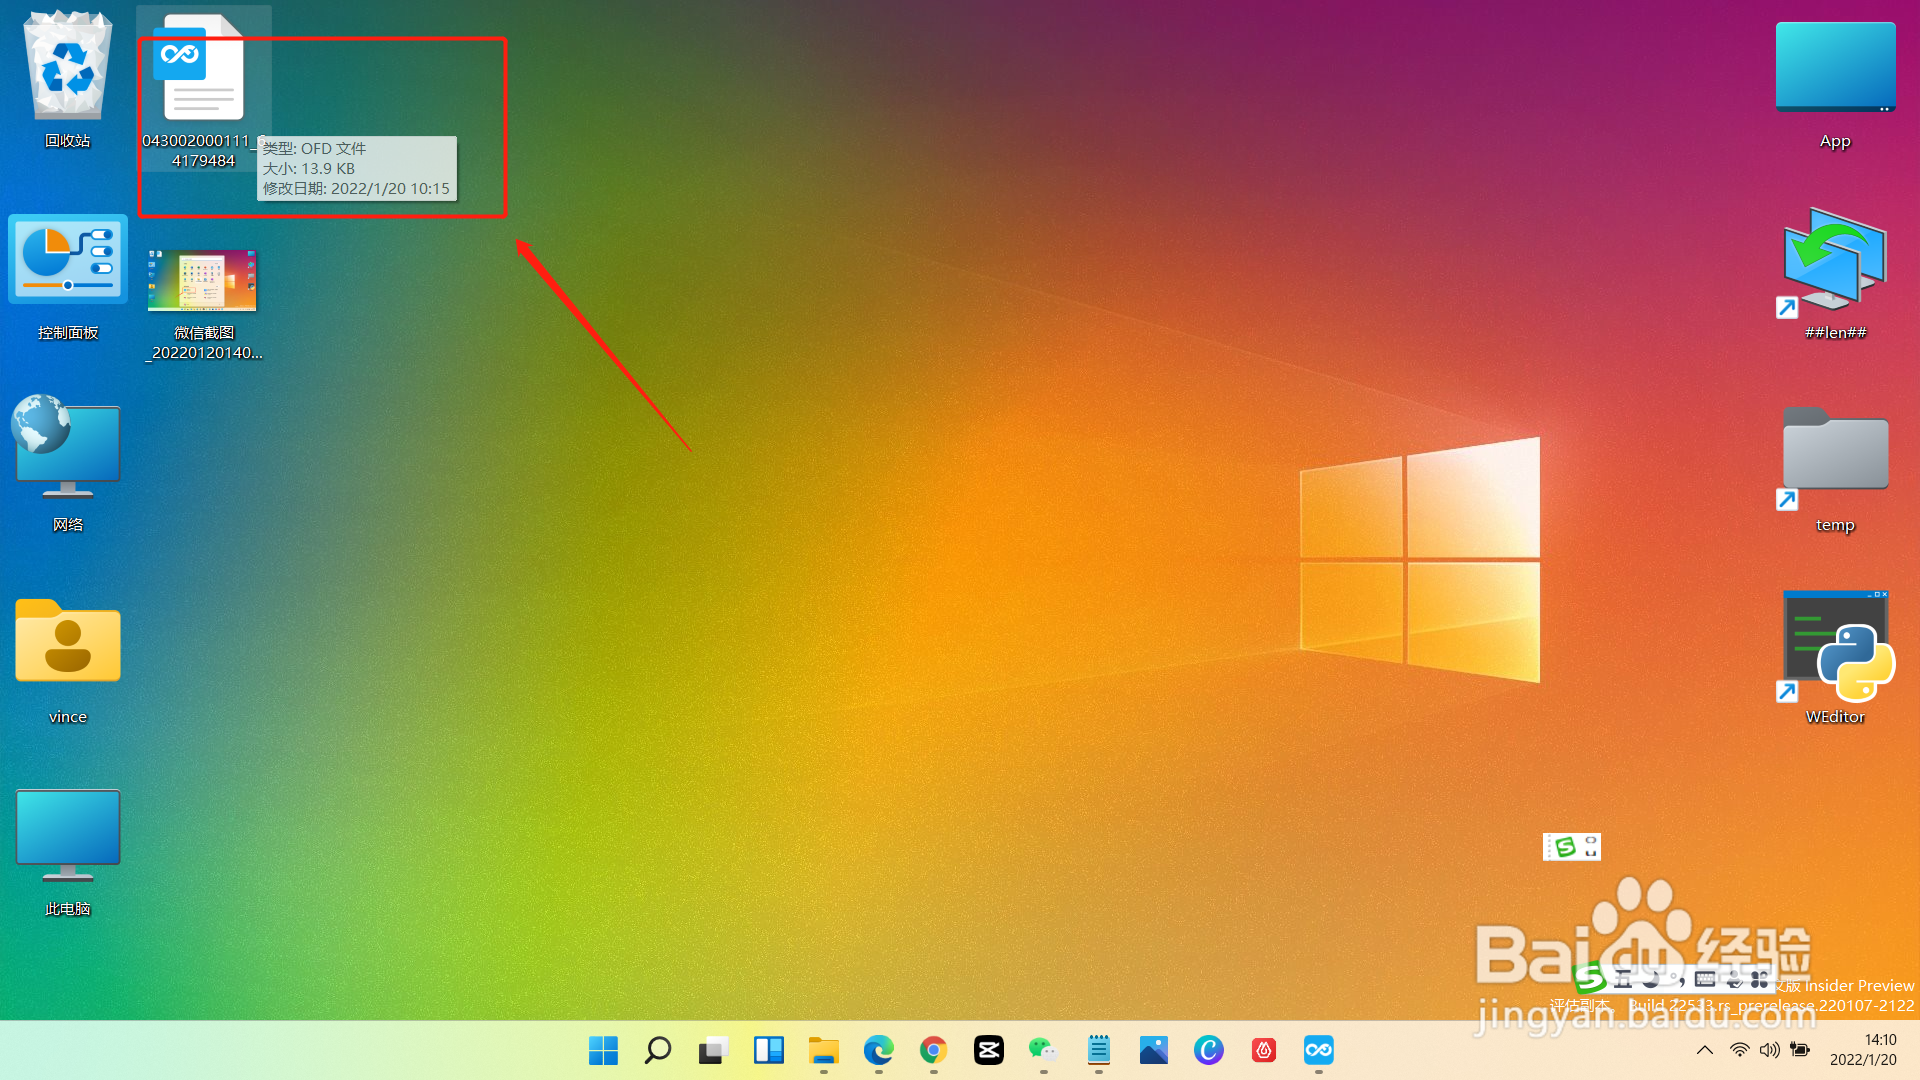
Task: Select the Recycle Bin (回收站) icon
Action: pos(67,68)
